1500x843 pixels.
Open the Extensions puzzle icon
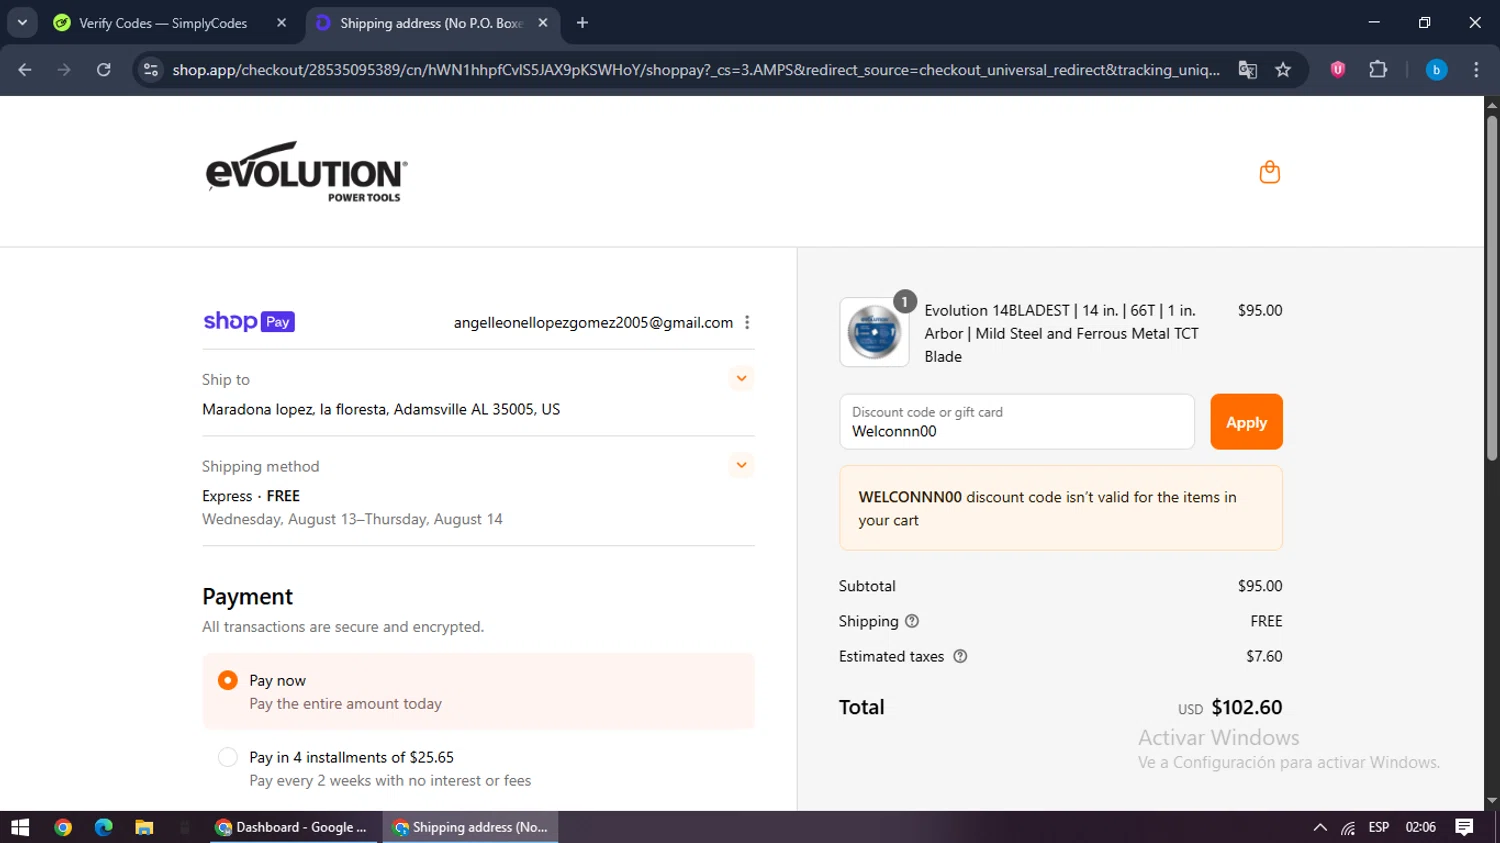pos(1378,69)
